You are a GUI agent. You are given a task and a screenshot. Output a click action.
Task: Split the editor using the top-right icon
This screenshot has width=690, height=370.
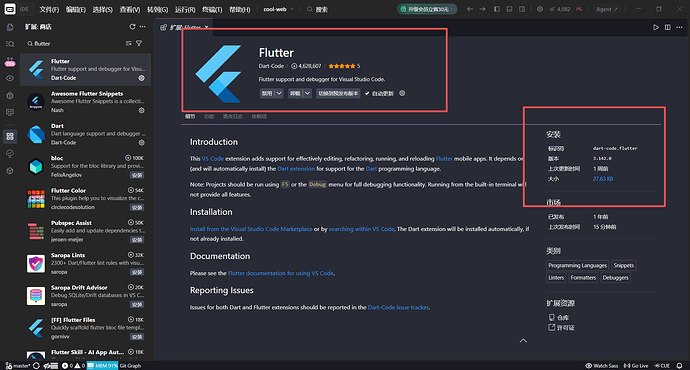pos(668,27)
